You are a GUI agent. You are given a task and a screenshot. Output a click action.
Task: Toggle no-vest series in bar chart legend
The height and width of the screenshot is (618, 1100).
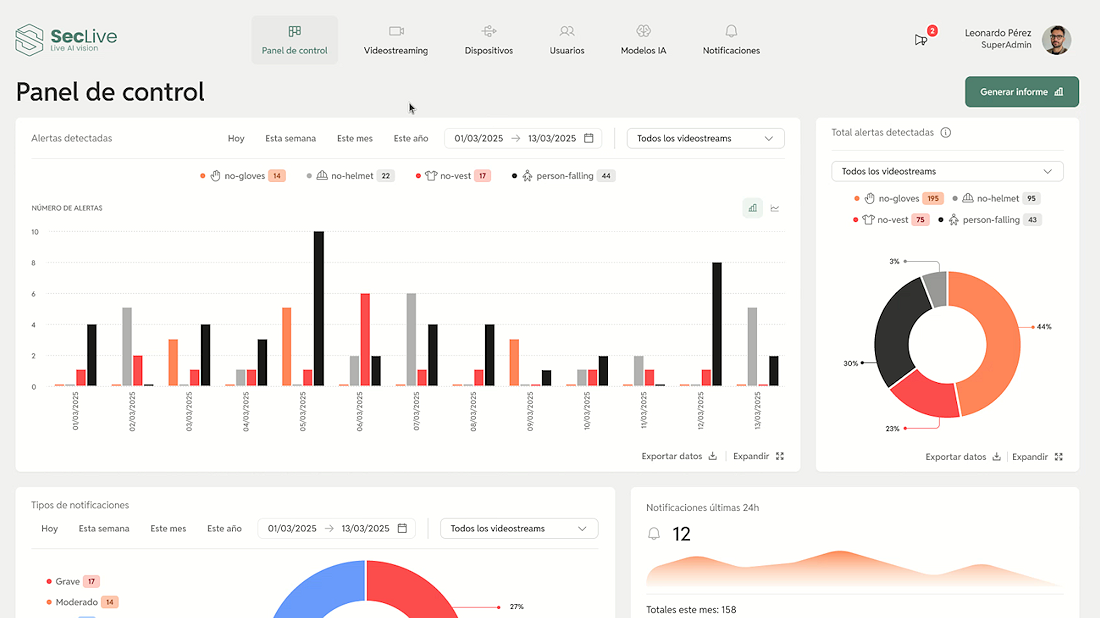(x=452, y=176)
